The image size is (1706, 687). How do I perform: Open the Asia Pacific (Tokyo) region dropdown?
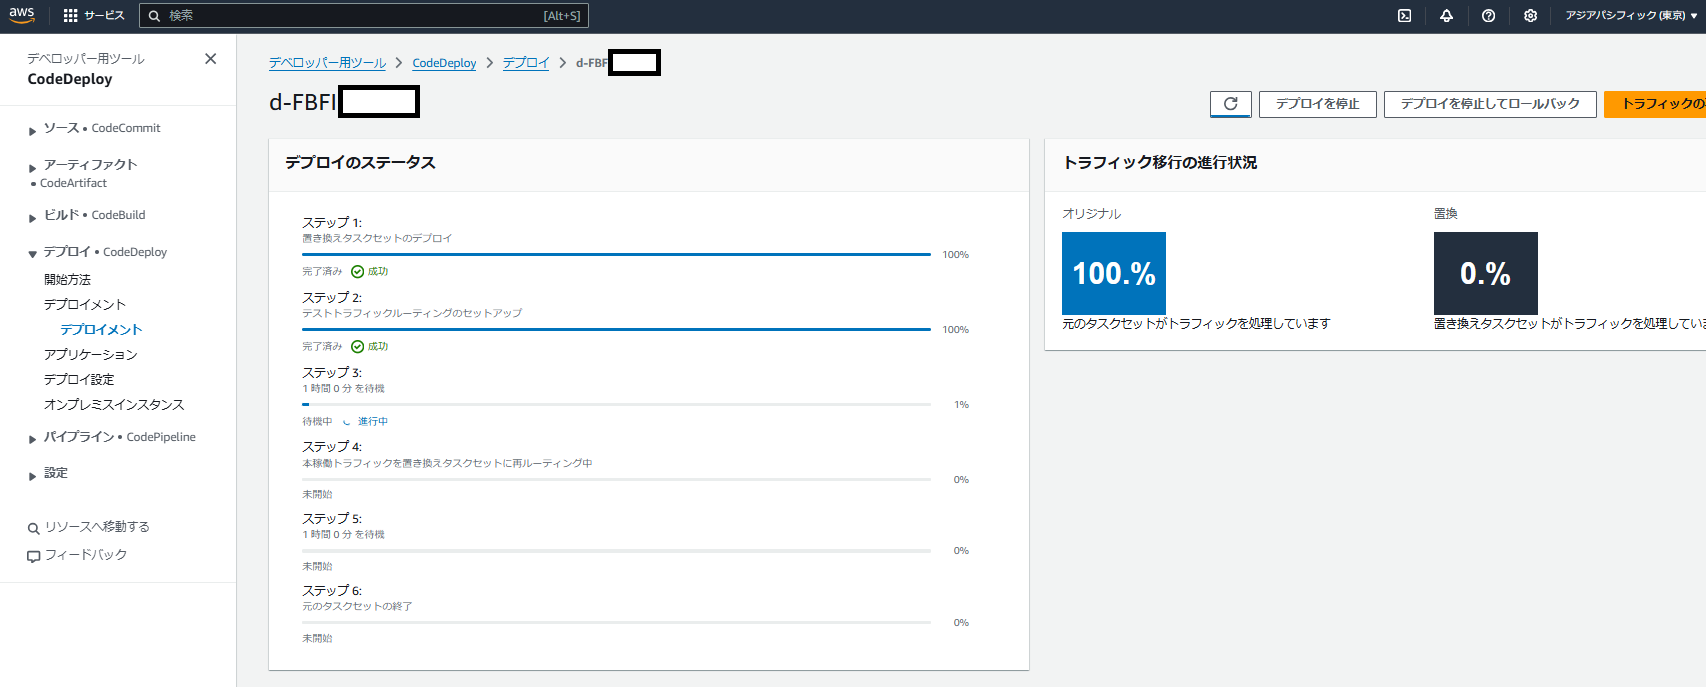[x=1630, y=16]
